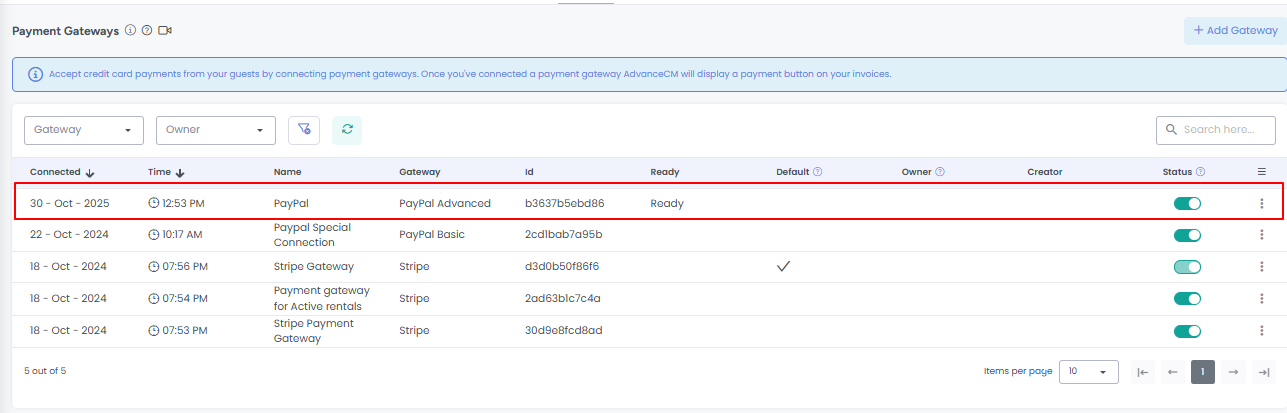This screenshot has width=1287, height=413.
Task: Click the Id 30d9e8fcd8ad
Action: 563,330
